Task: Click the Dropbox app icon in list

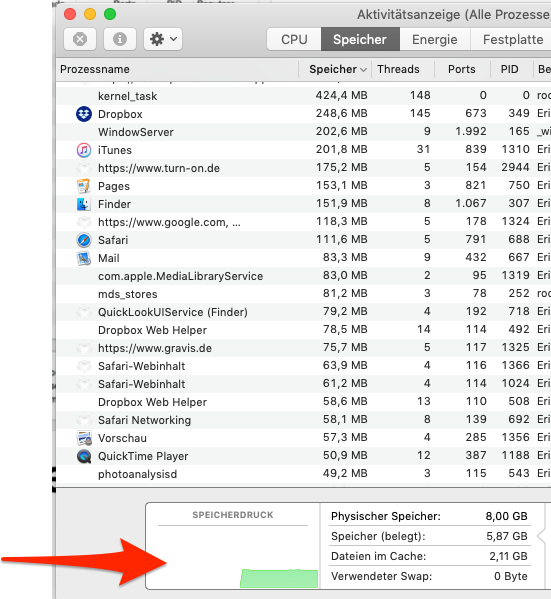Action: [84, 114]
